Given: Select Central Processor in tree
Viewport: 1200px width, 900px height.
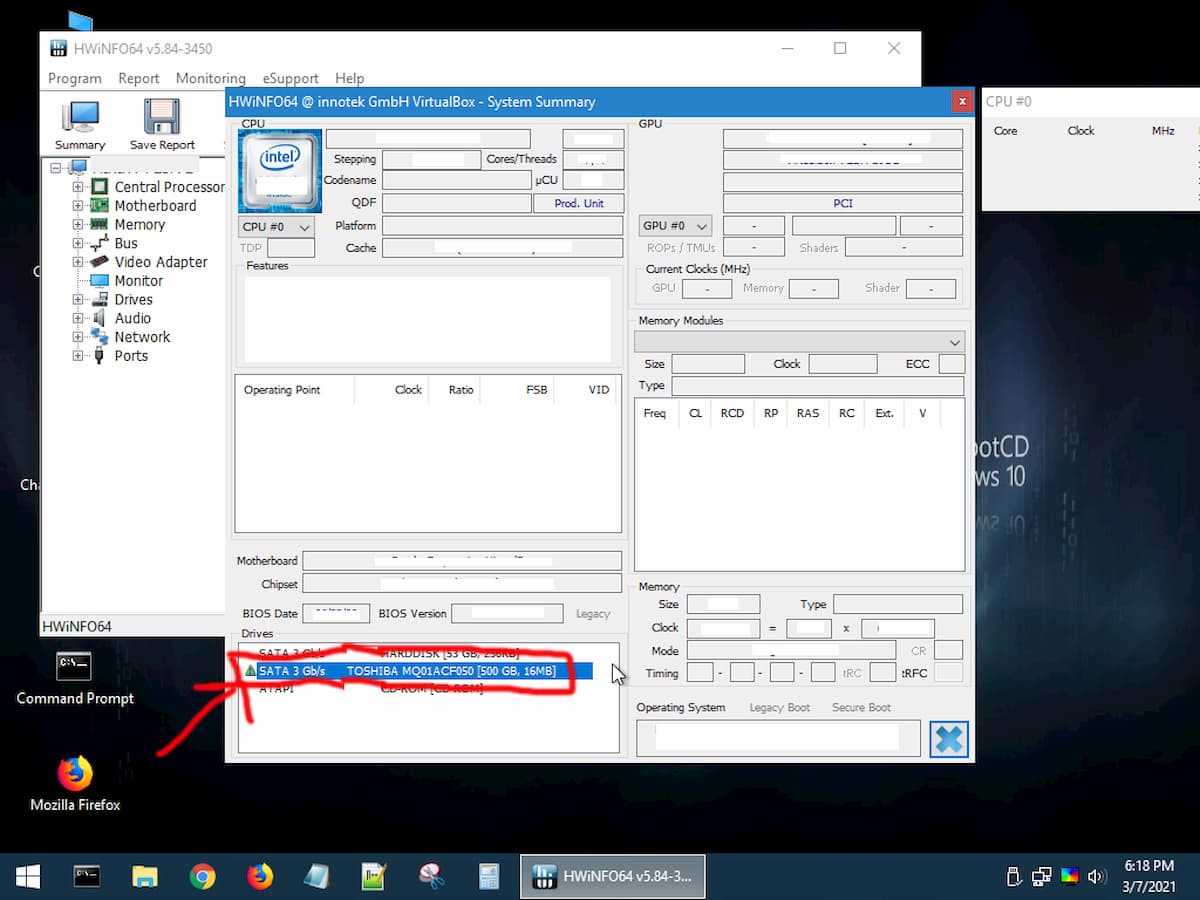Looking at the screenshot, I should (169, 187).
